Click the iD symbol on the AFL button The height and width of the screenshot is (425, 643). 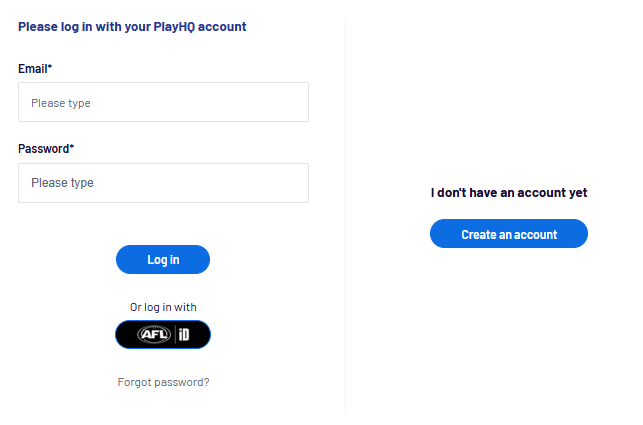click(x=183, y=335)
